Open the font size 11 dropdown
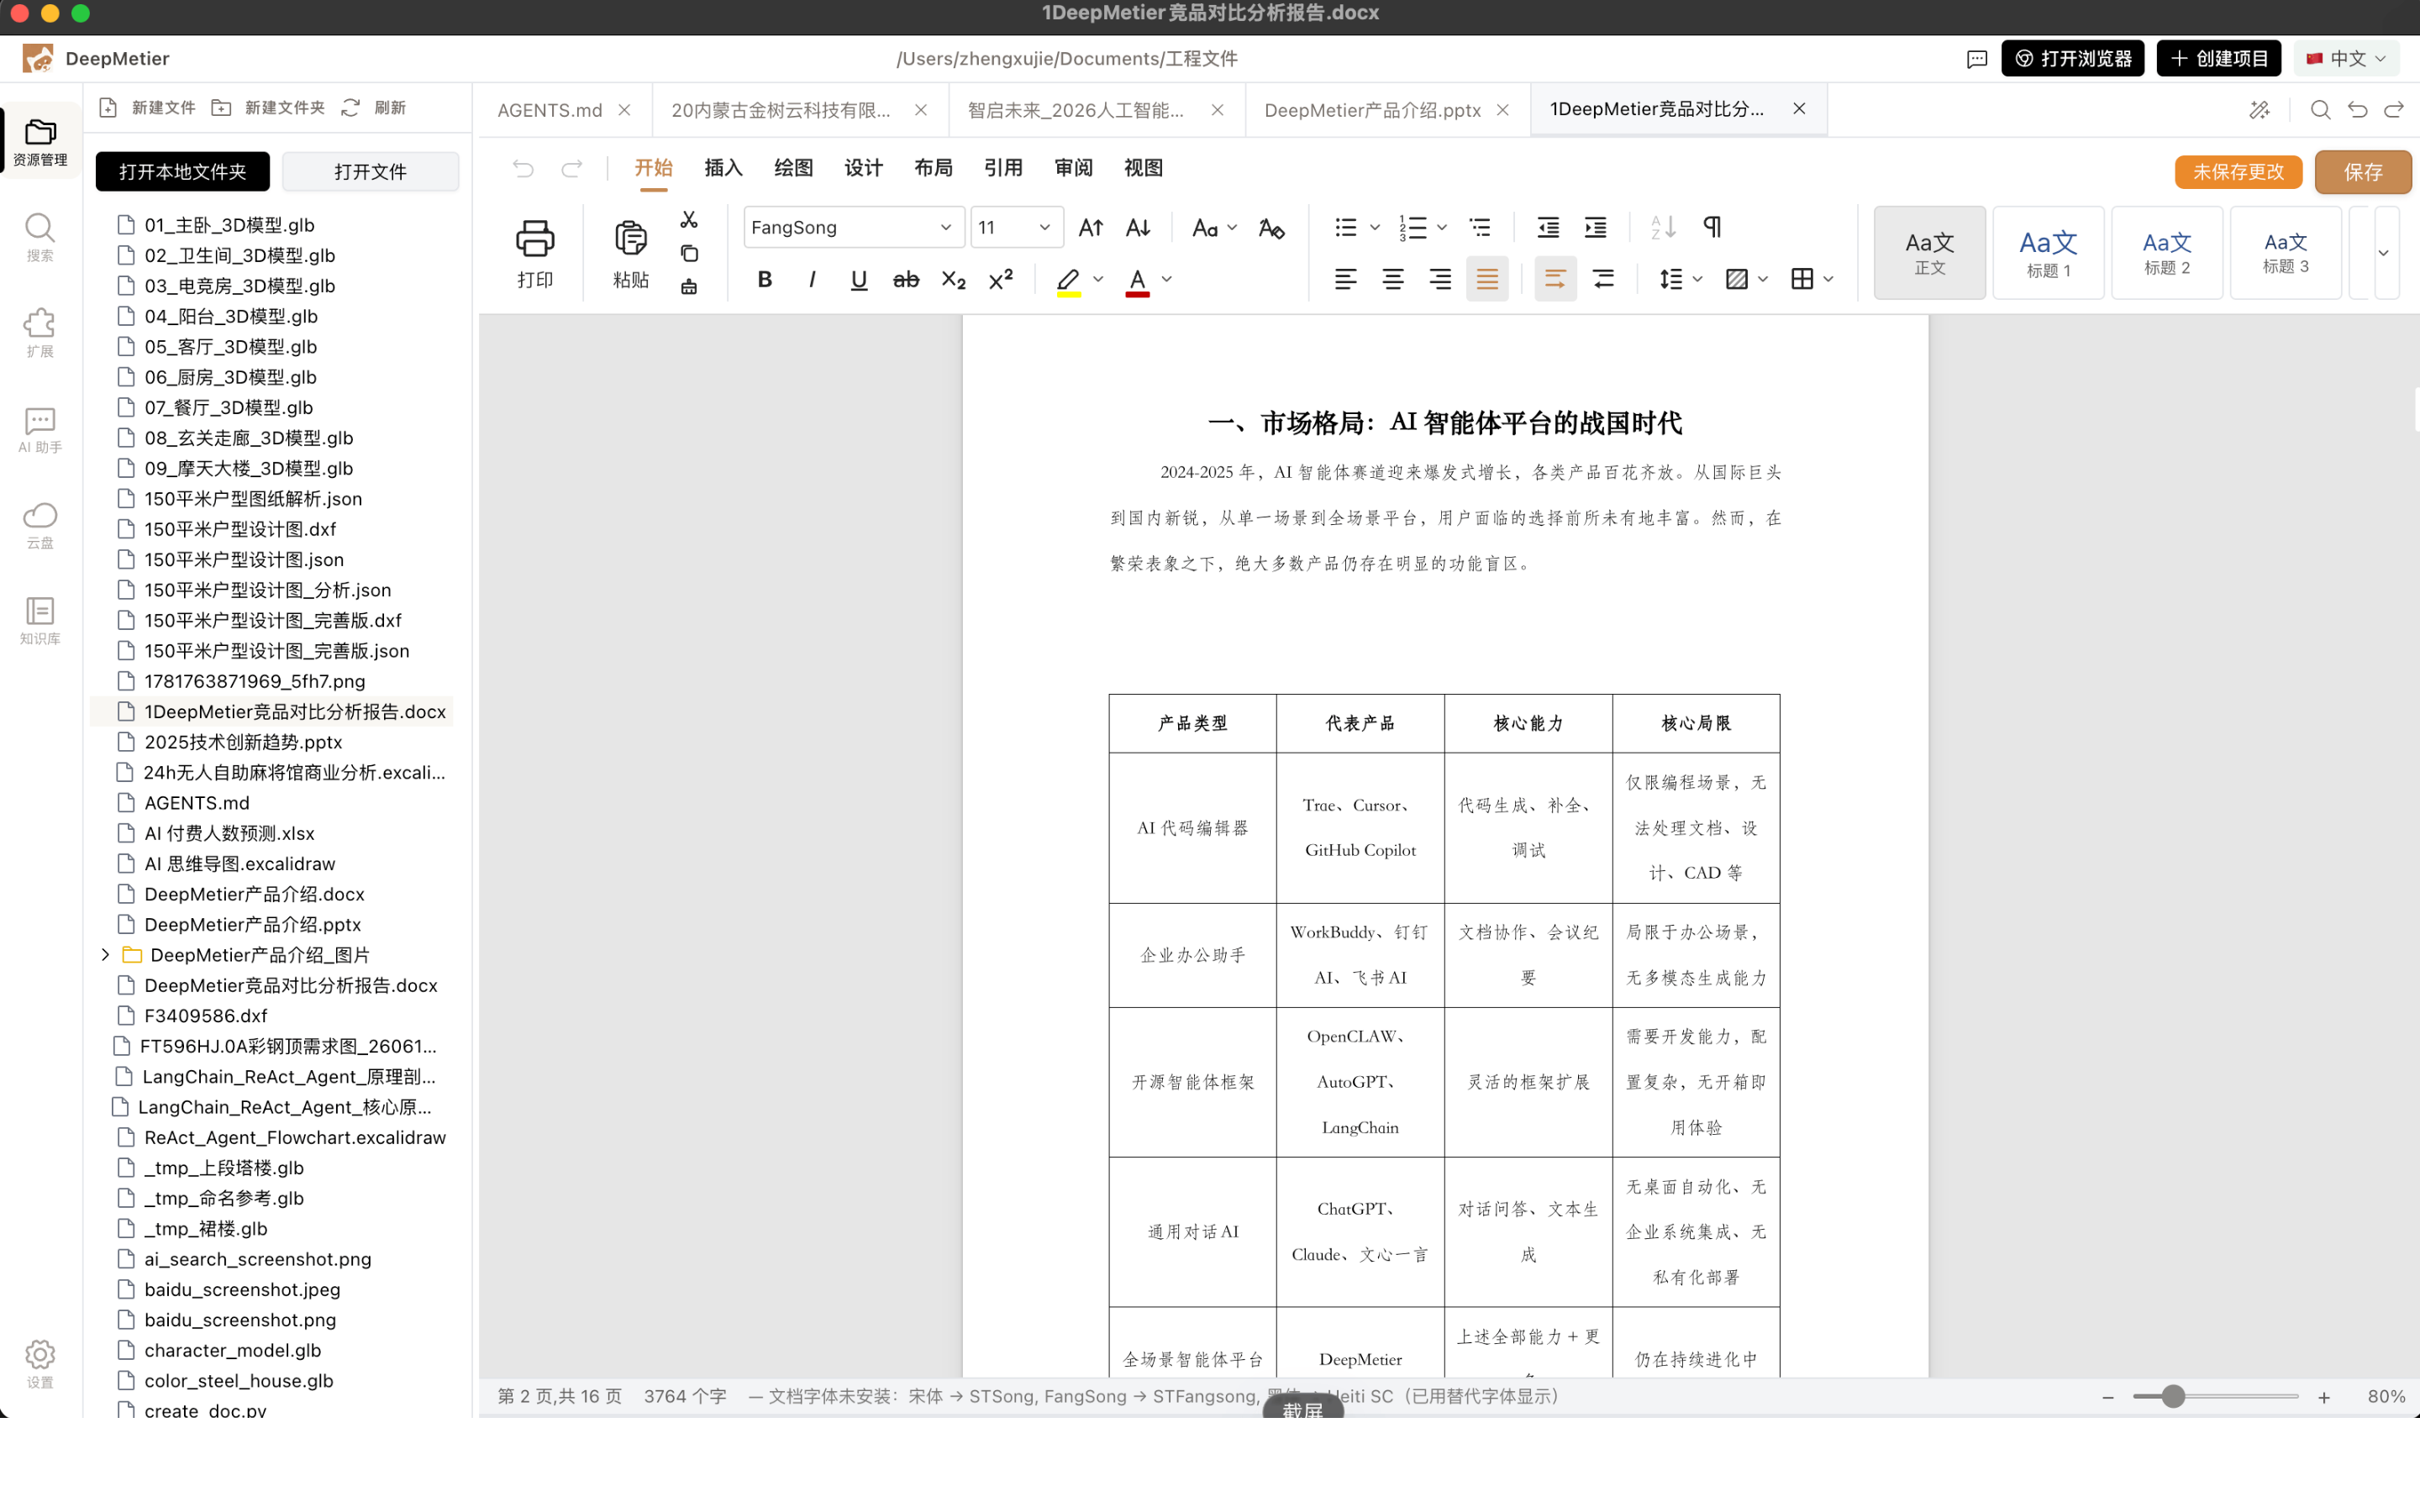The height and width of the screenshot is (1512, 2420). click(x=1016, y=228)
